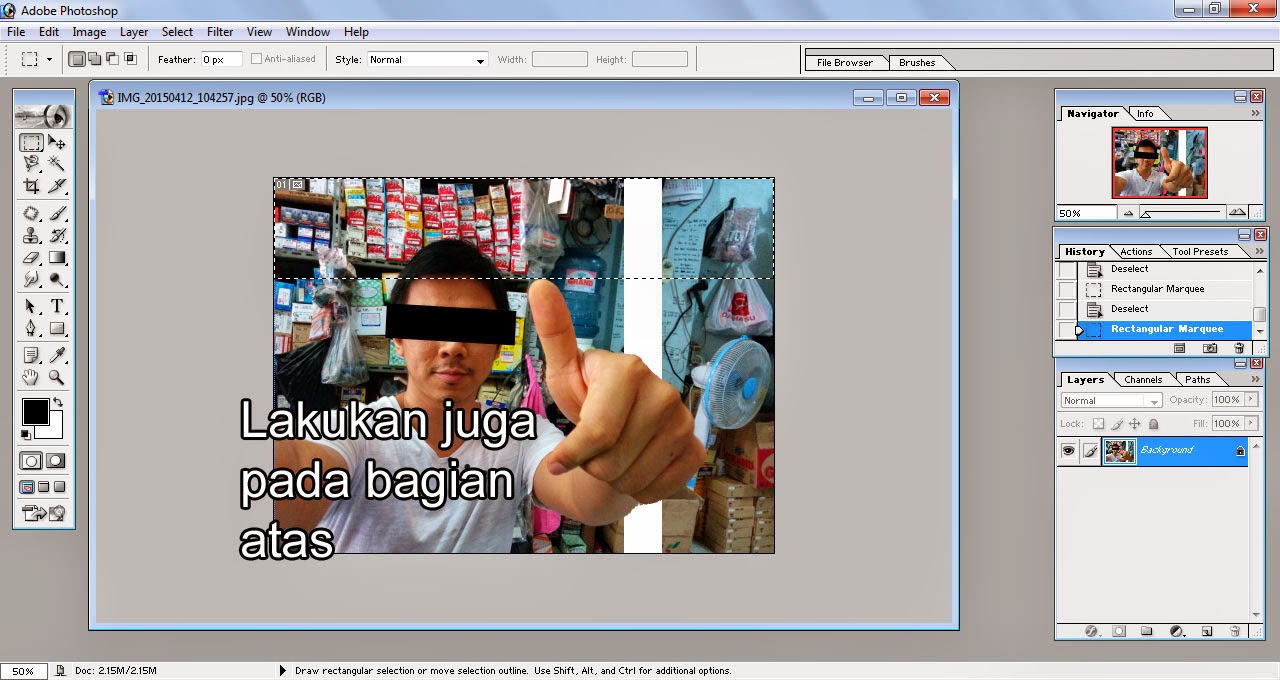This screenshot has height=680, width=1280.
Task: Open the File Browser tab
Action: click(845, 62)
